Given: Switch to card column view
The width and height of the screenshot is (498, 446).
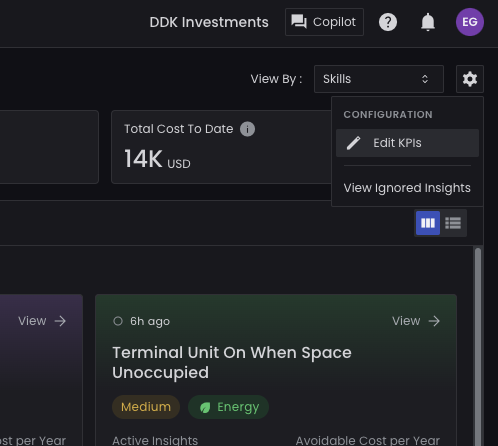Looking at the screenshot, I should tap(428, 223).
